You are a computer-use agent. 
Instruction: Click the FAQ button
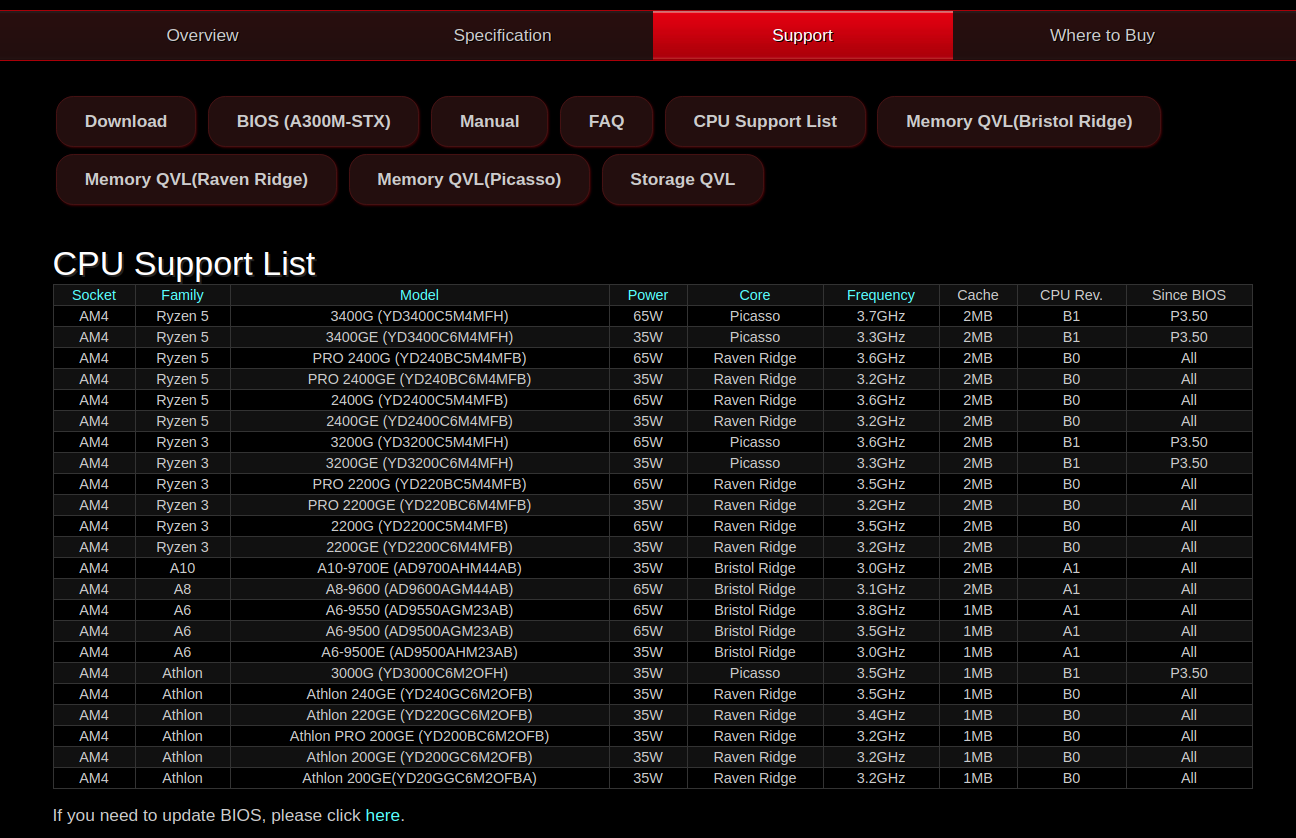click(606, 121)
